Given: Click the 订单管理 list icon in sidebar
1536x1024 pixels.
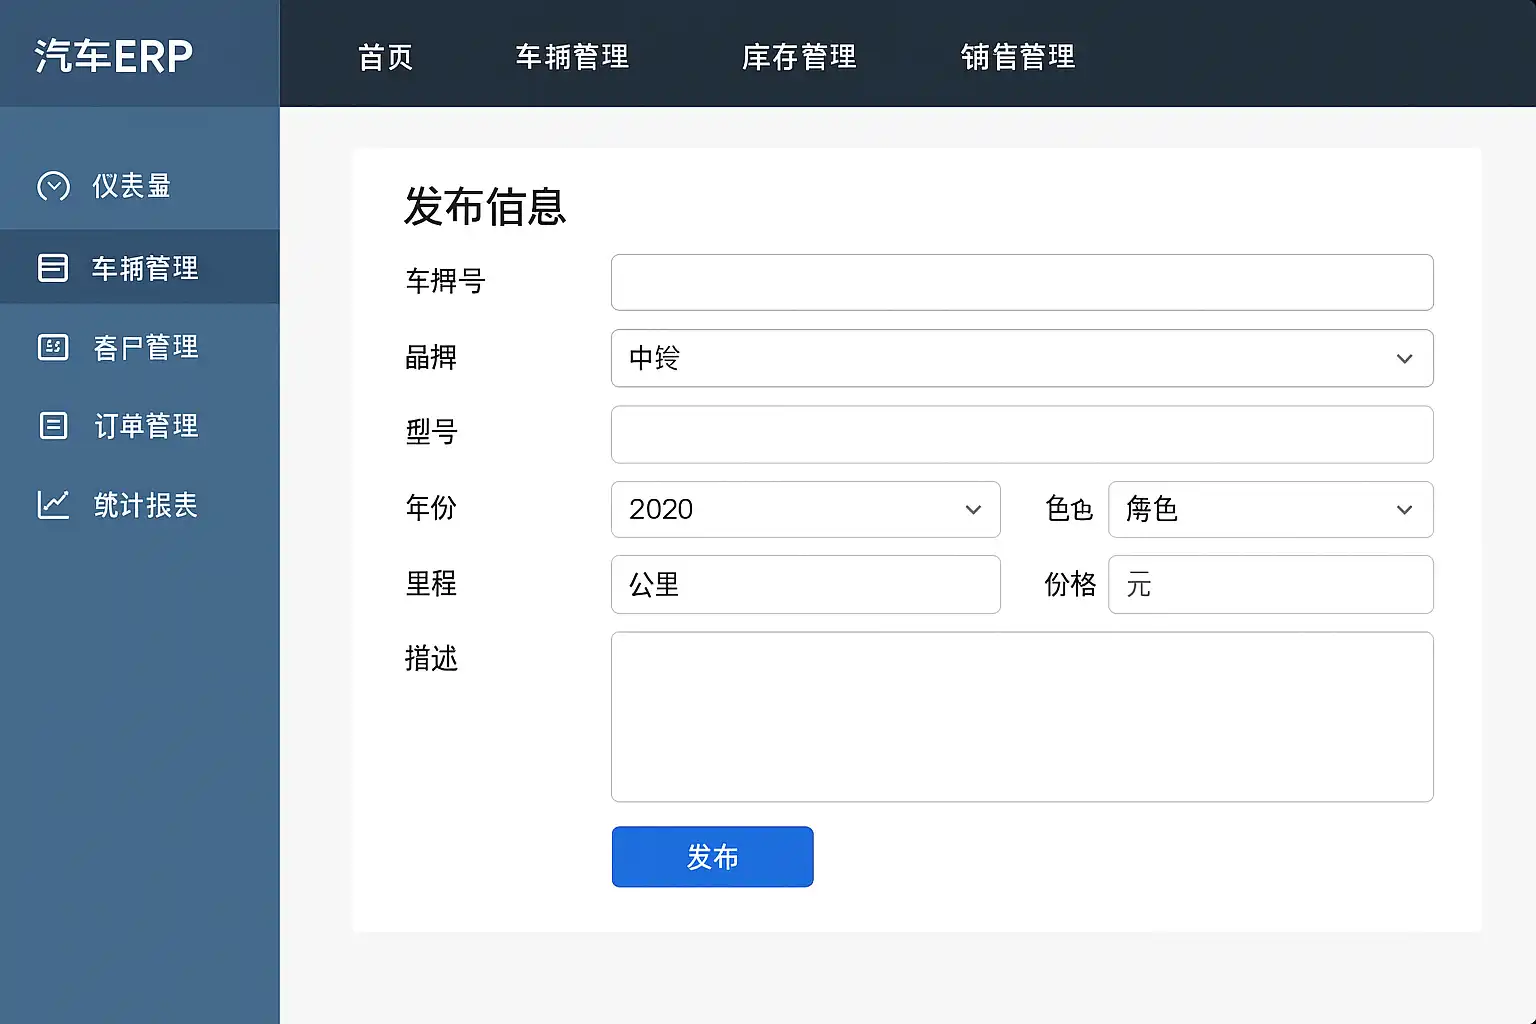Looking at the screenshot, I should pyautogui.click(x=53, y=426).
